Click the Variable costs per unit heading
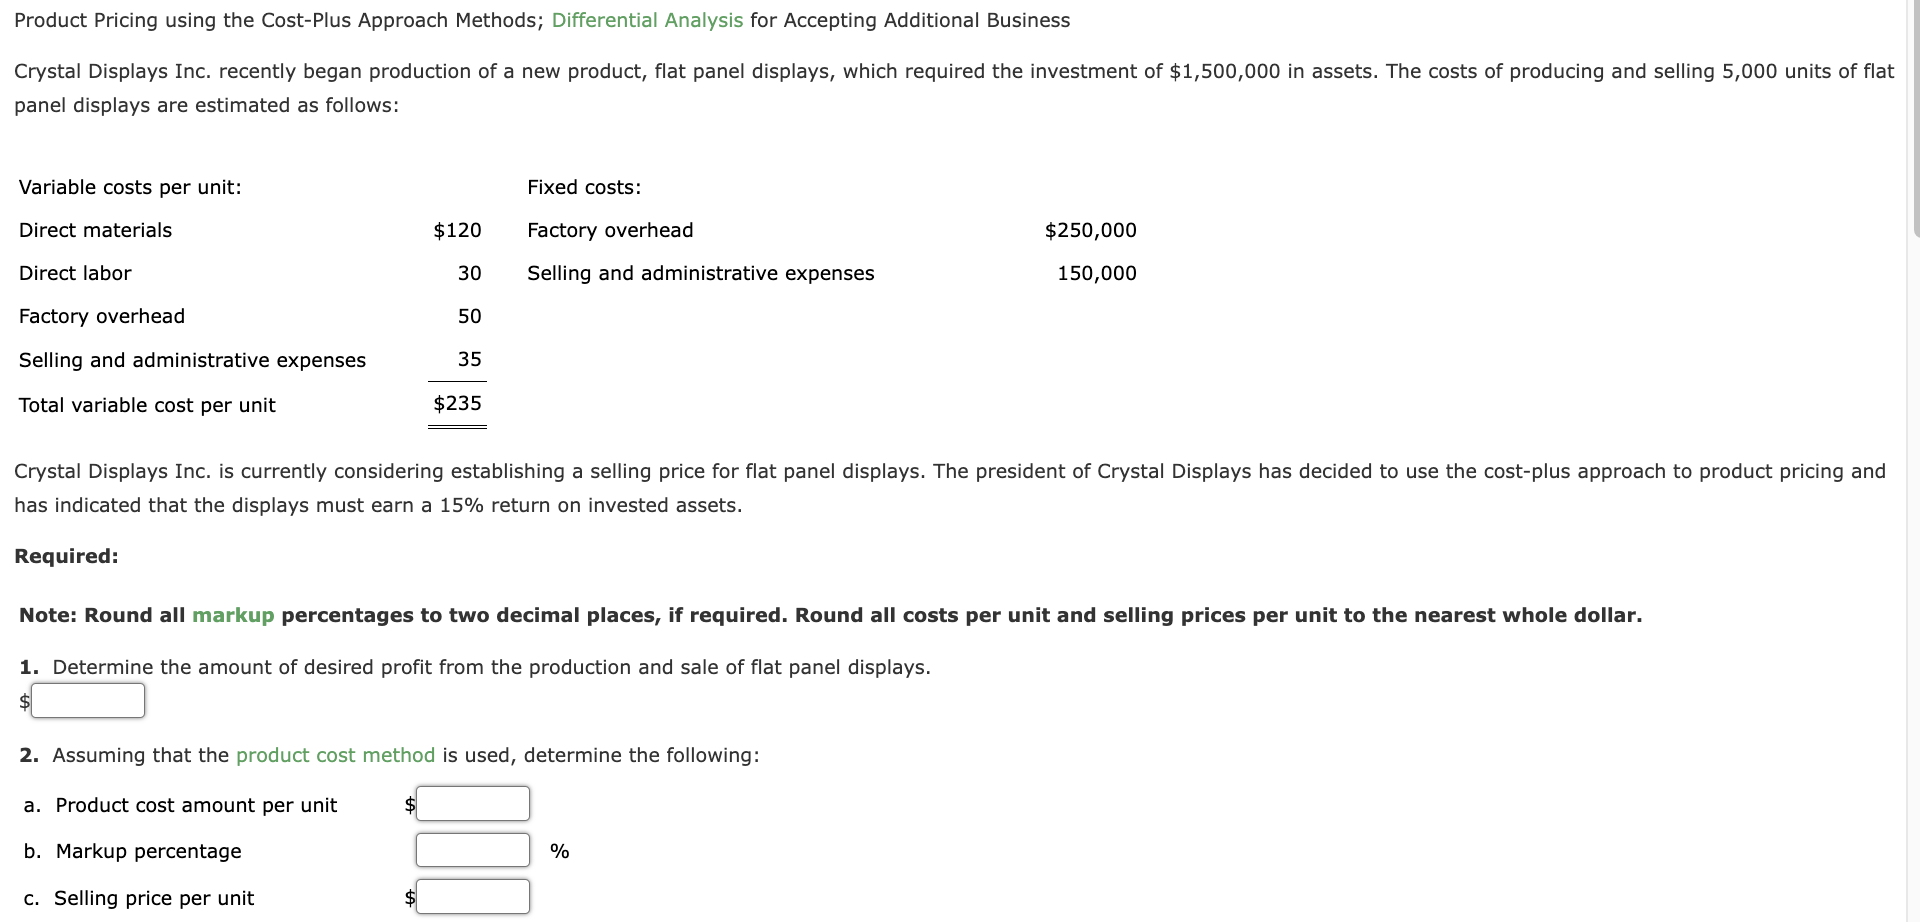This screenshot has width=1920, height=922. tap(130, 187)
